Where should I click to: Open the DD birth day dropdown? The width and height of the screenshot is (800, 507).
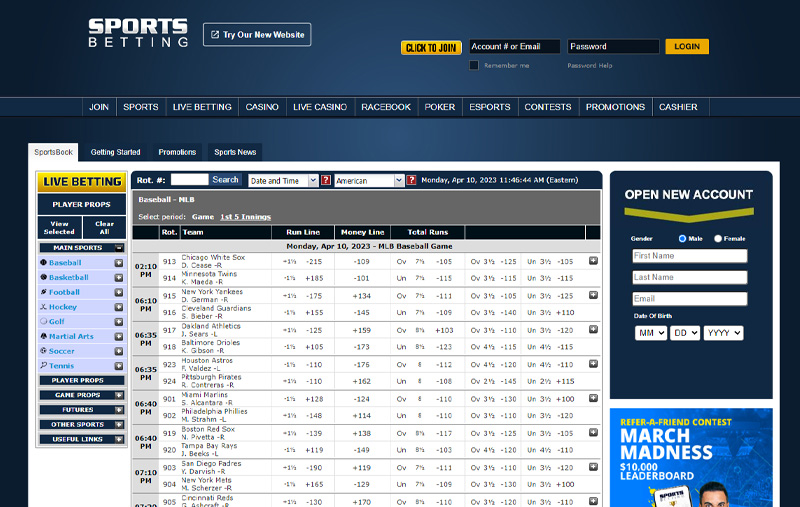685,333
